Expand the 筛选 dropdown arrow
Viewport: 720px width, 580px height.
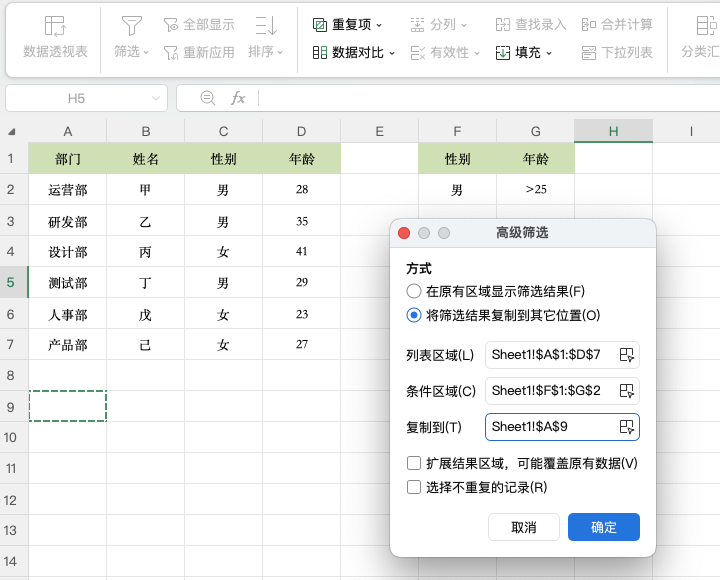point(146,52)
